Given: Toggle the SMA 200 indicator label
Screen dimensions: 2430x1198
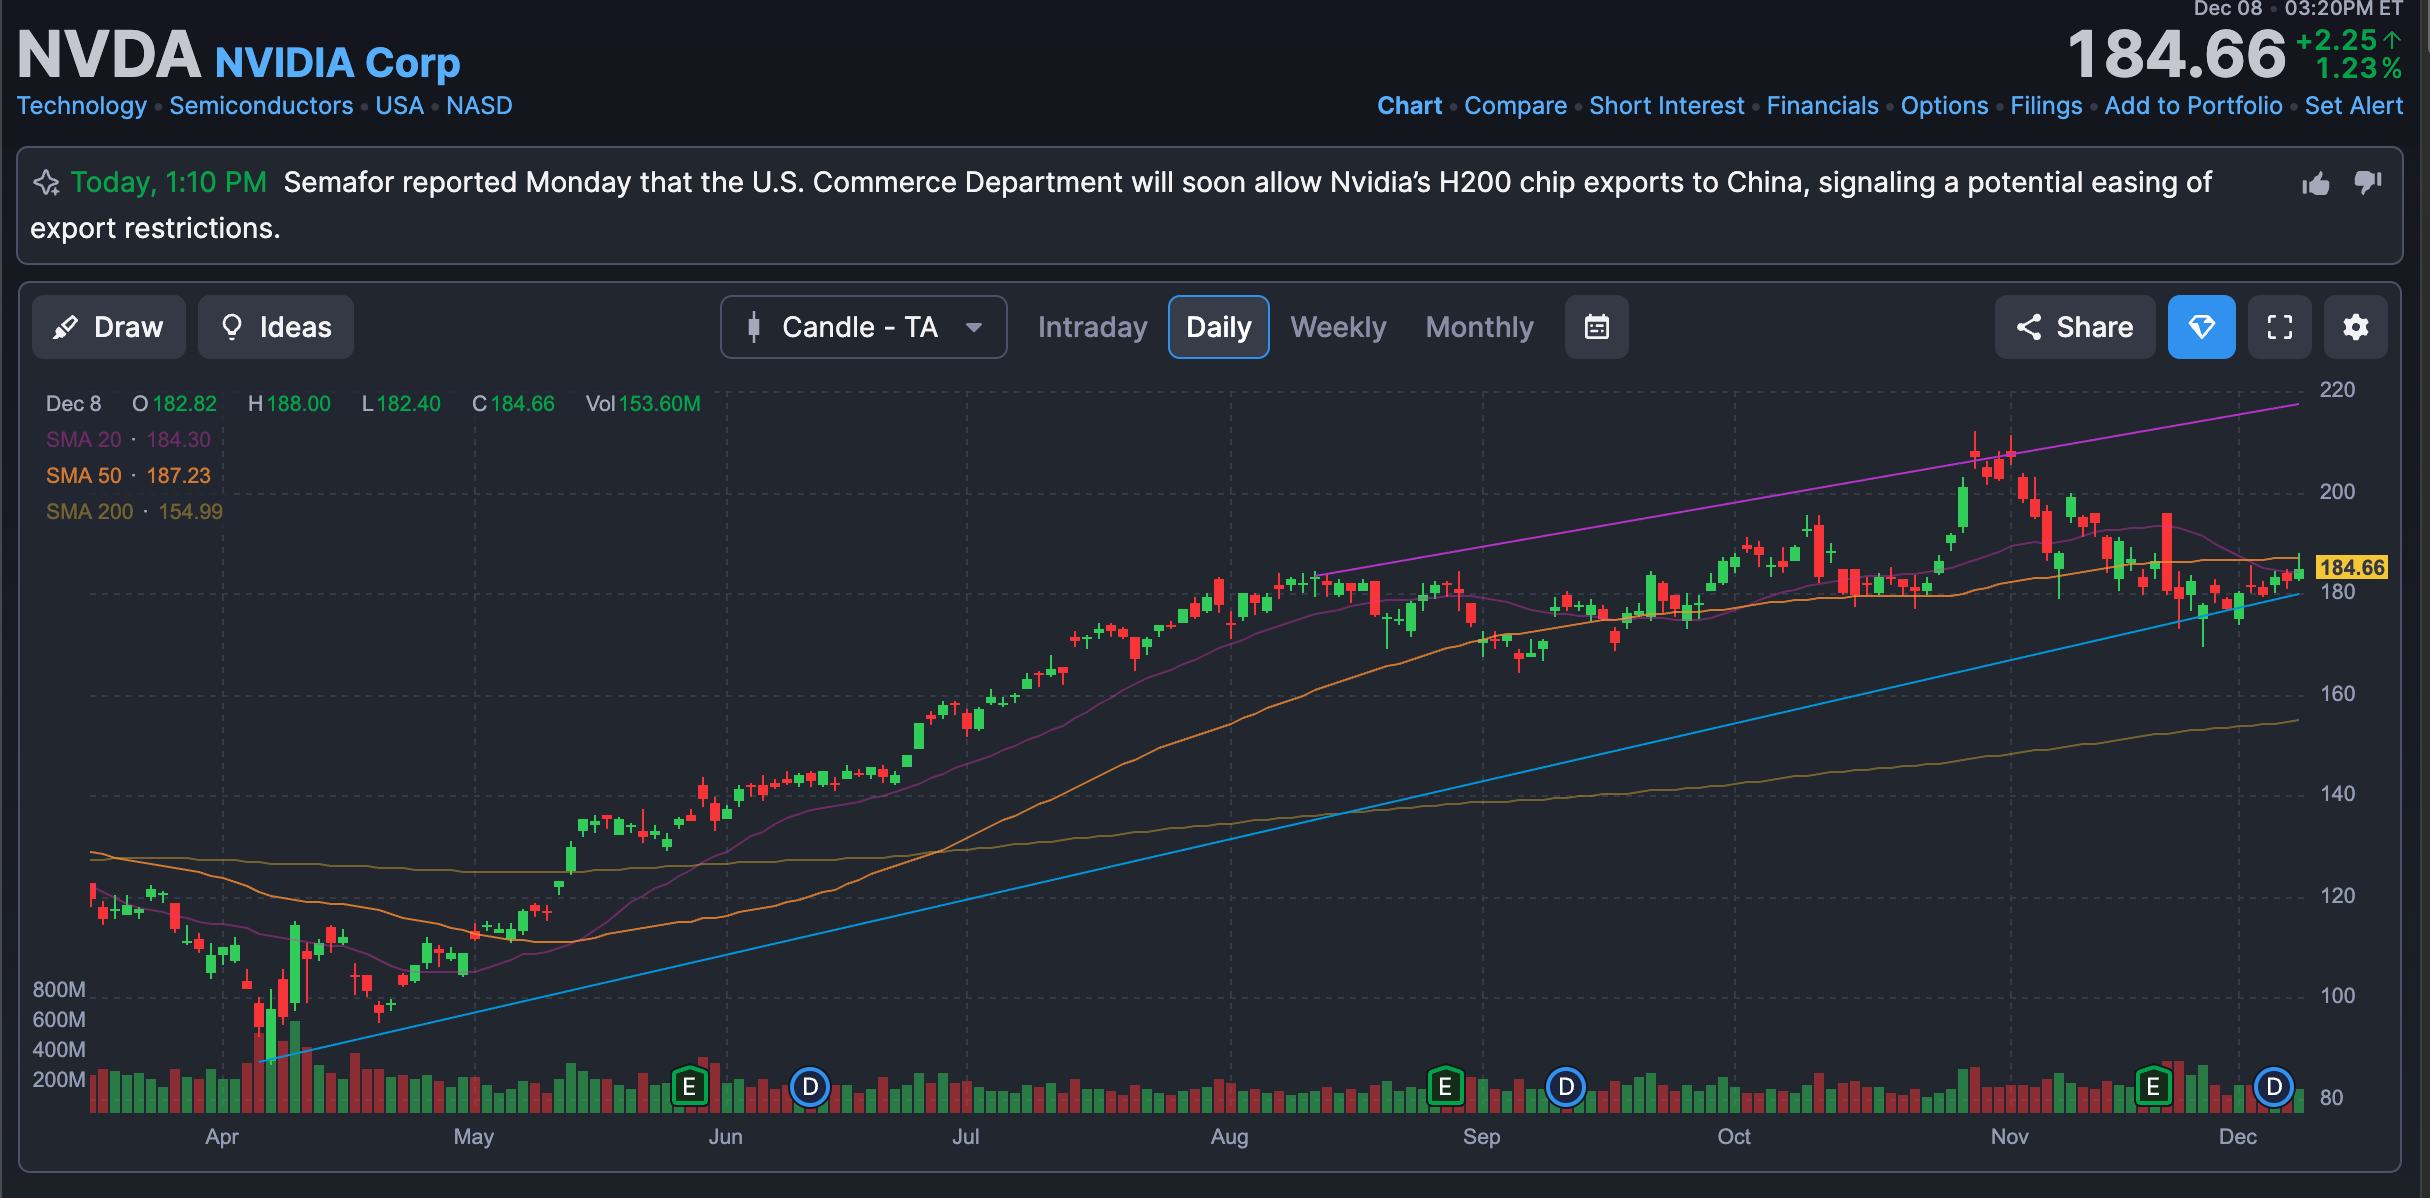Looking at the screenshot, I should [x=89, y=511].
